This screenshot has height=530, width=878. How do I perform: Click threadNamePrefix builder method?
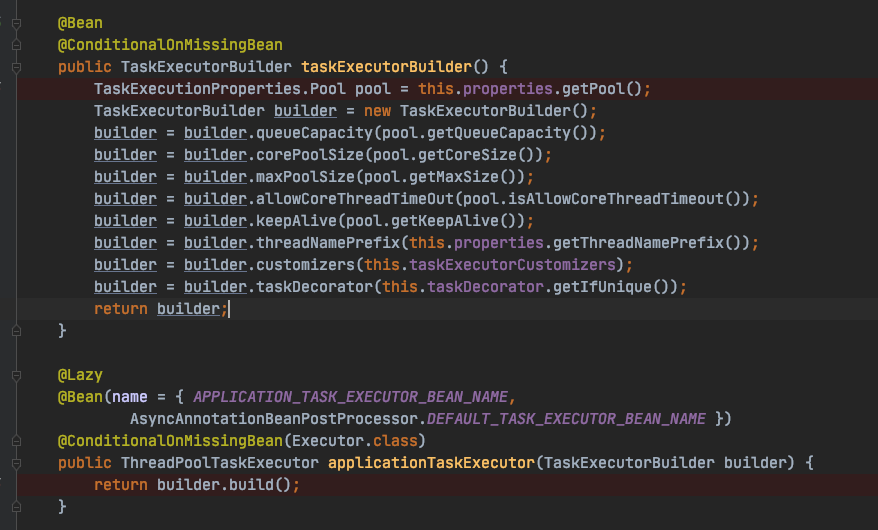tap(328, 243)
